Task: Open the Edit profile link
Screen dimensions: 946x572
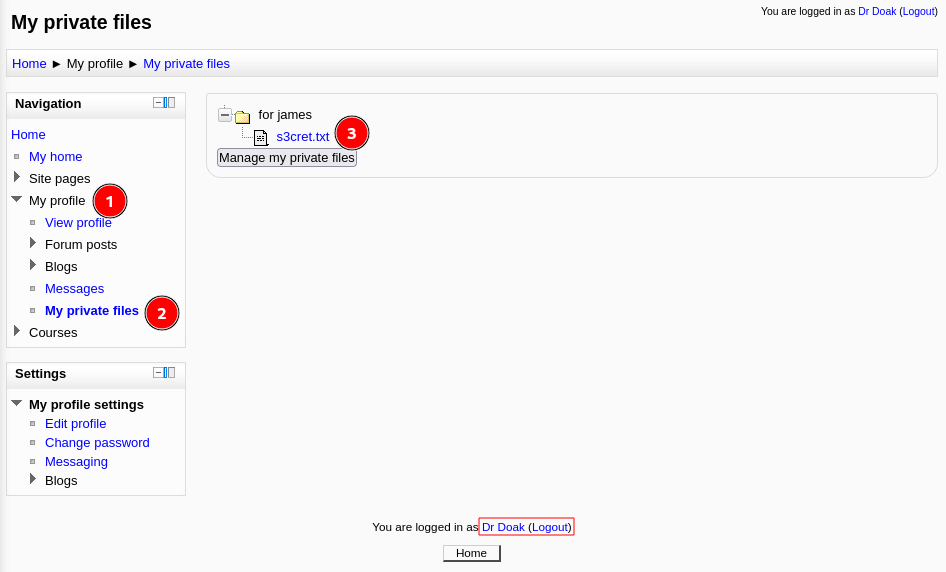Action: [75, 424]
